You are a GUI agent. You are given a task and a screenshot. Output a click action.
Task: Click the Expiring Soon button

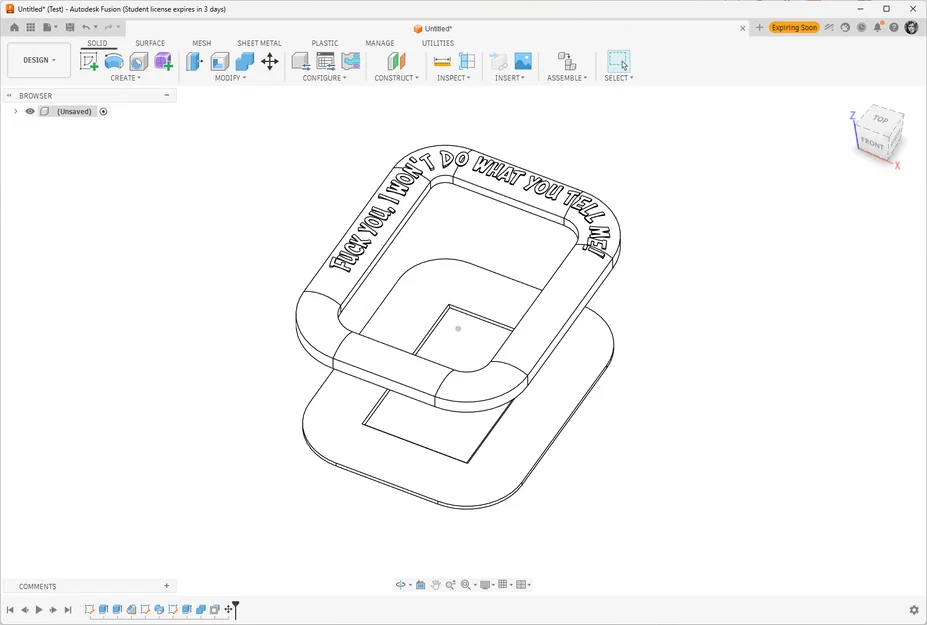pos(794,27)
